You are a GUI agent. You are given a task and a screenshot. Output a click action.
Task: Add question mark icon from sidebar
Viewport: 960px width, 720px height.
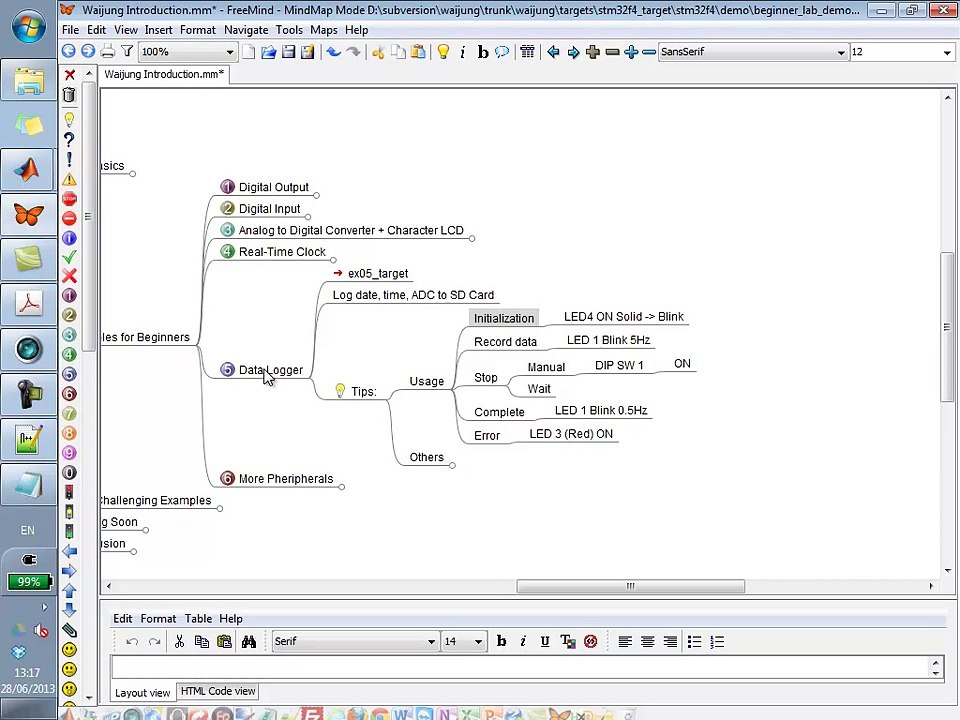[x=69, y=140]
